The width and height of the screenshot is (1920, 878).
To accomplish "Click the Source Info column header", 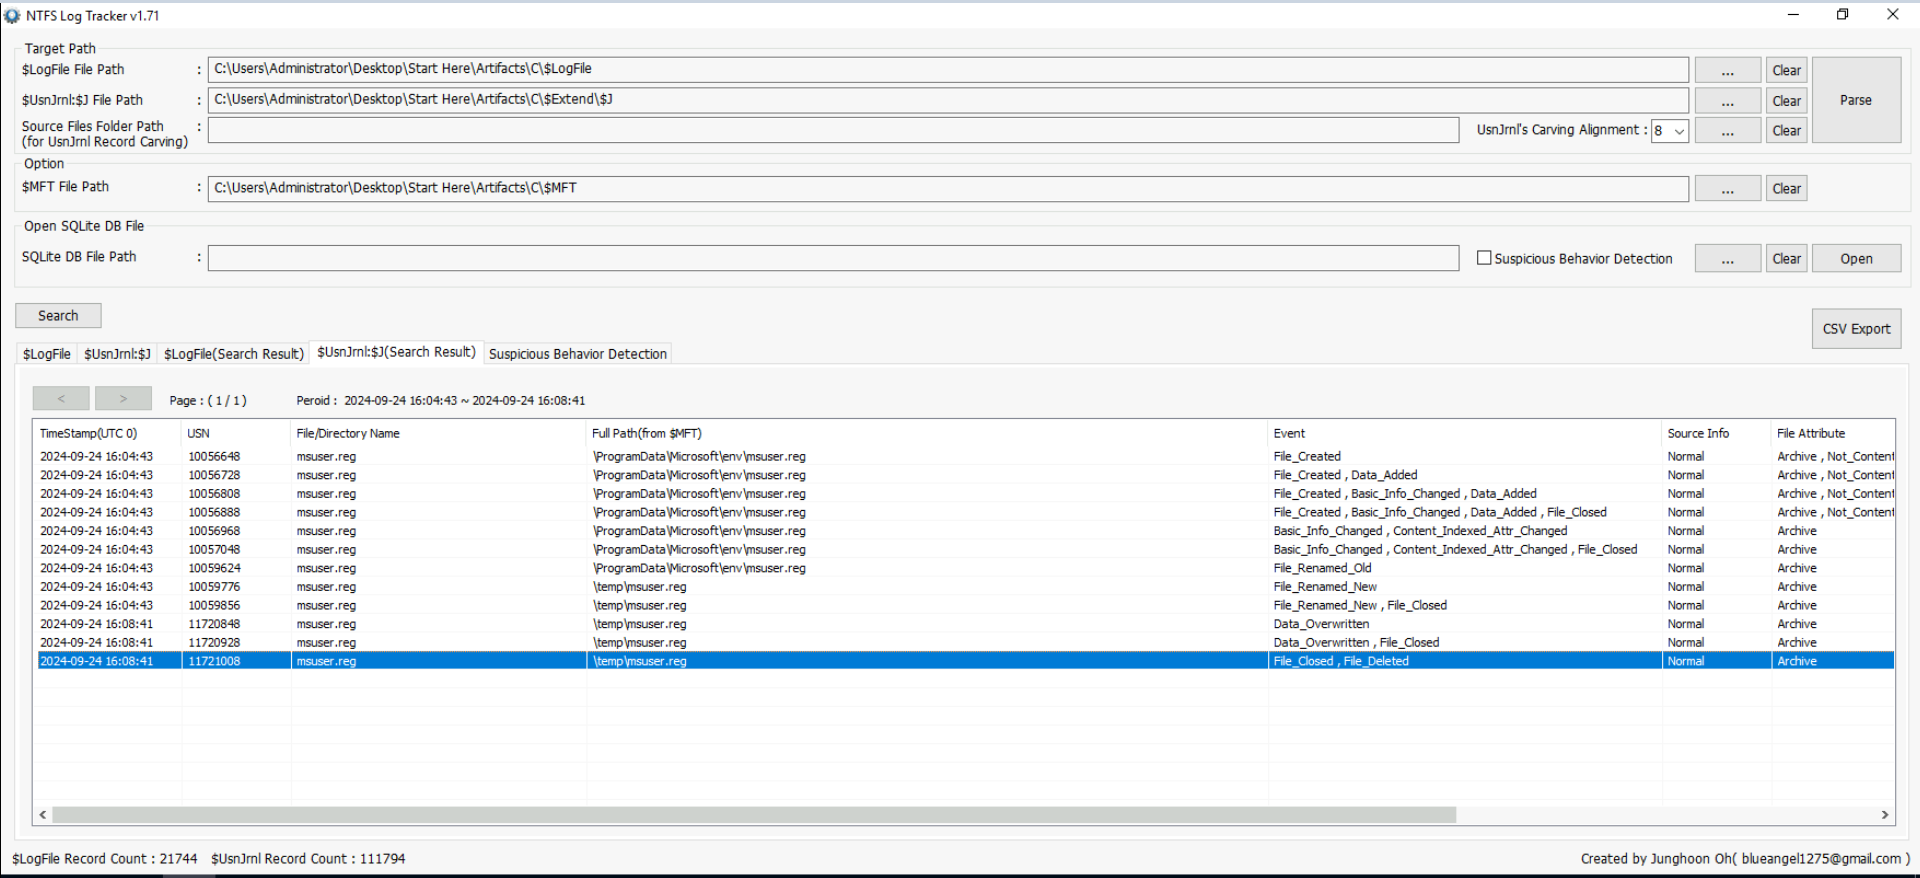I will coord(1716,434).
